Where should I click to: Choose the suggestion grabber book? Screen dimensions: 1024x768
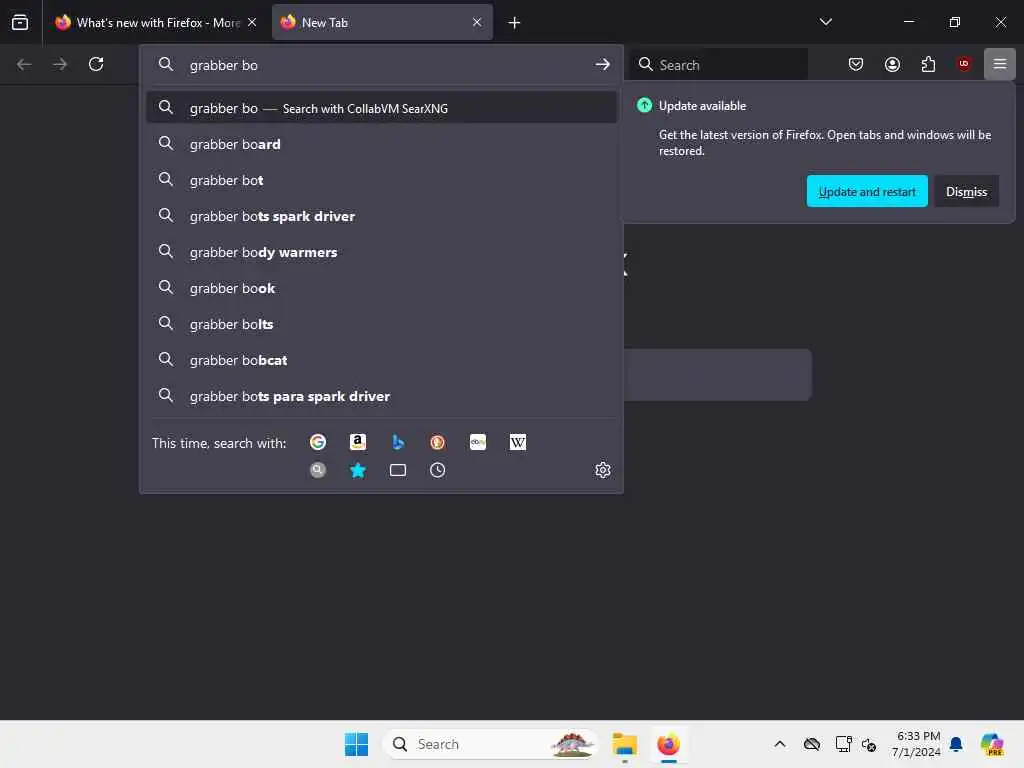[x=381, y=287]
